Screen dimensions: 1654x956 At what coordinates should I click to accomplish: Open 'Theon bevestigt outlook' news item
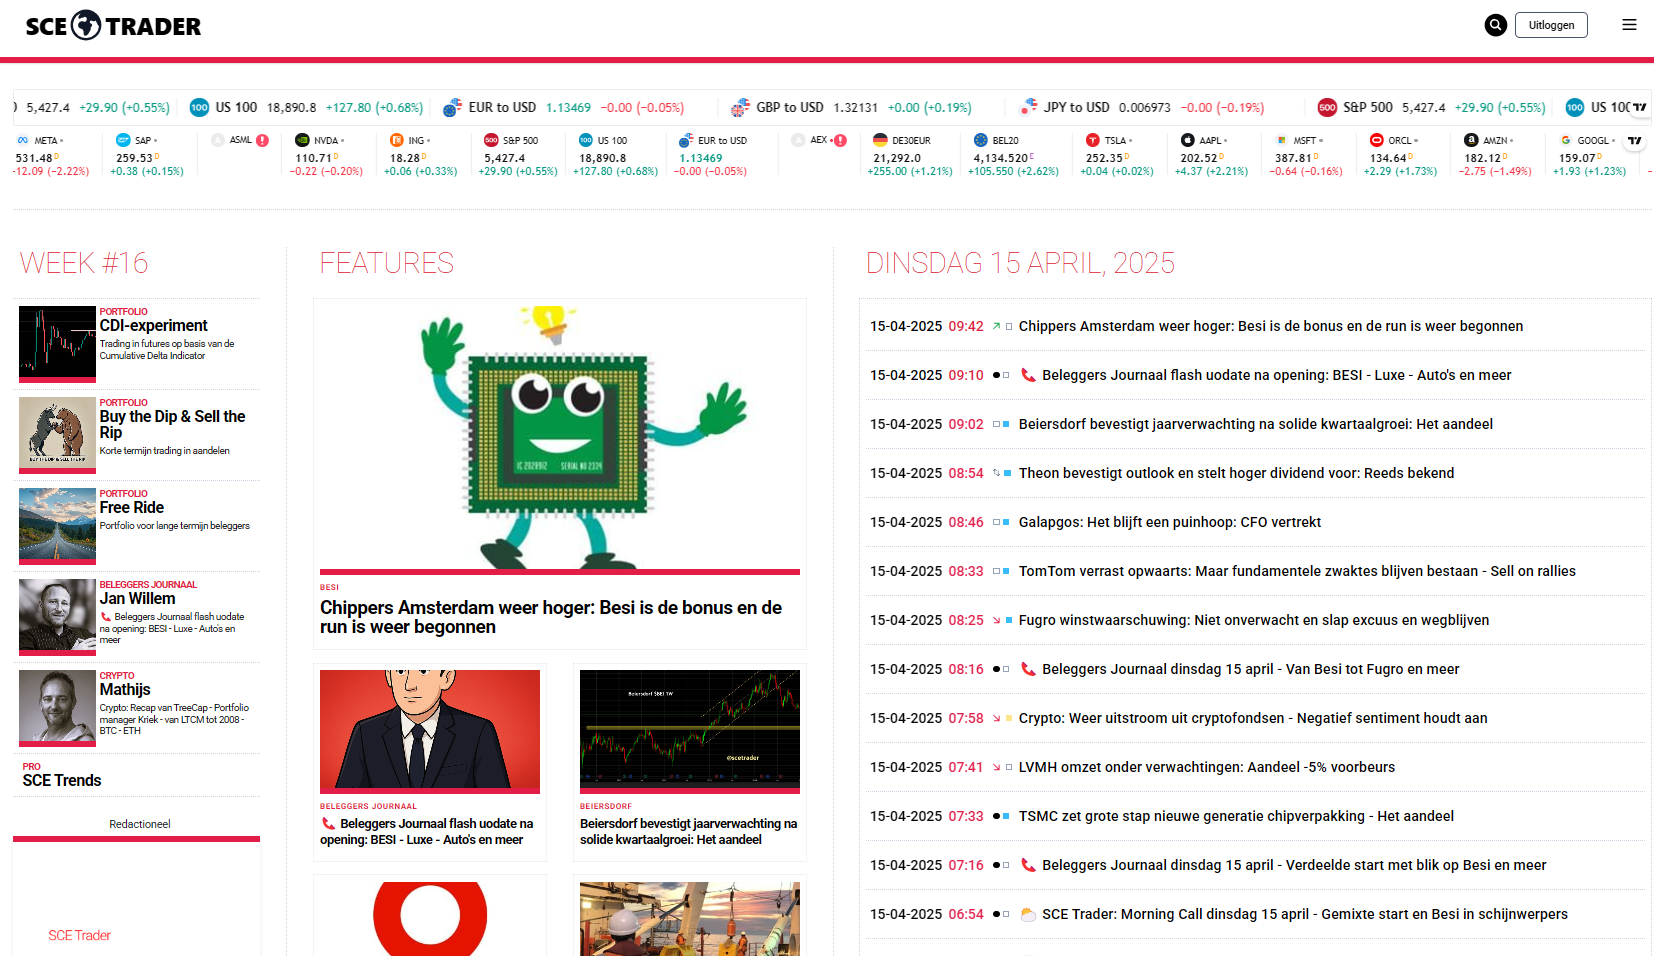(x=1237, y=473)
